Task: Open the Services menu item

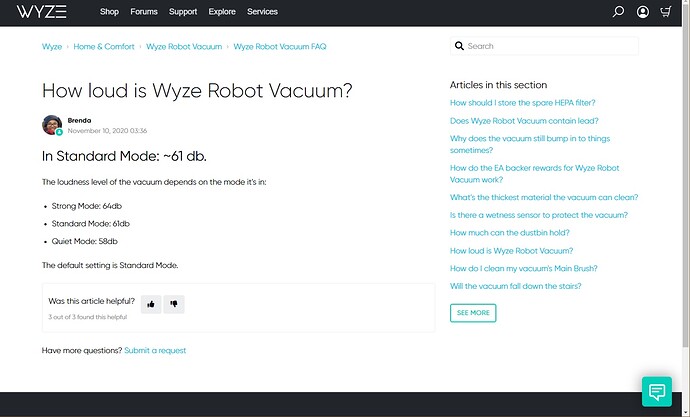Action: click(x=262, y=12)
